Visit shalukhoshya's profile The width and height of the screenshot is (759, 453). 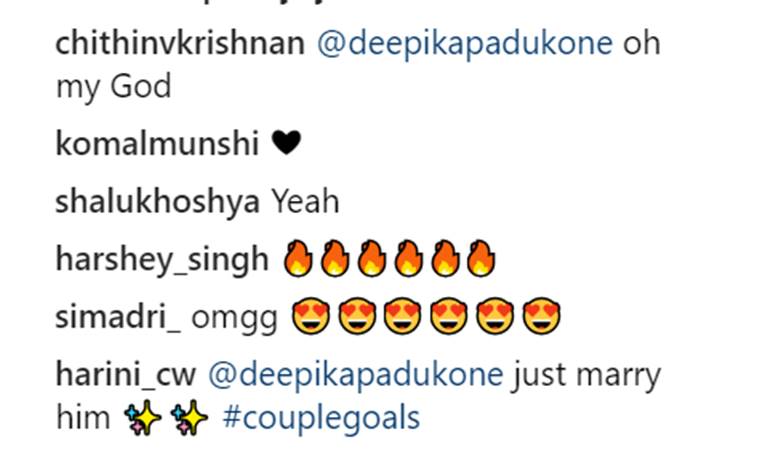click(158, 202)
